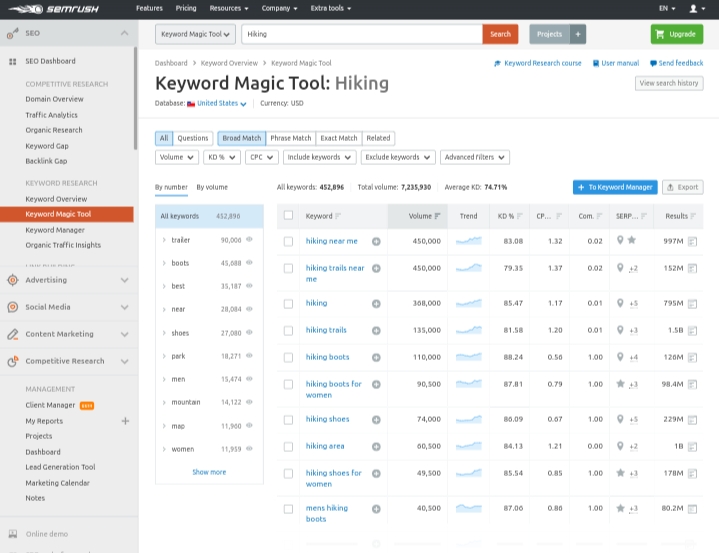Click the Advertising target icon in sidebar

[13, 280]
